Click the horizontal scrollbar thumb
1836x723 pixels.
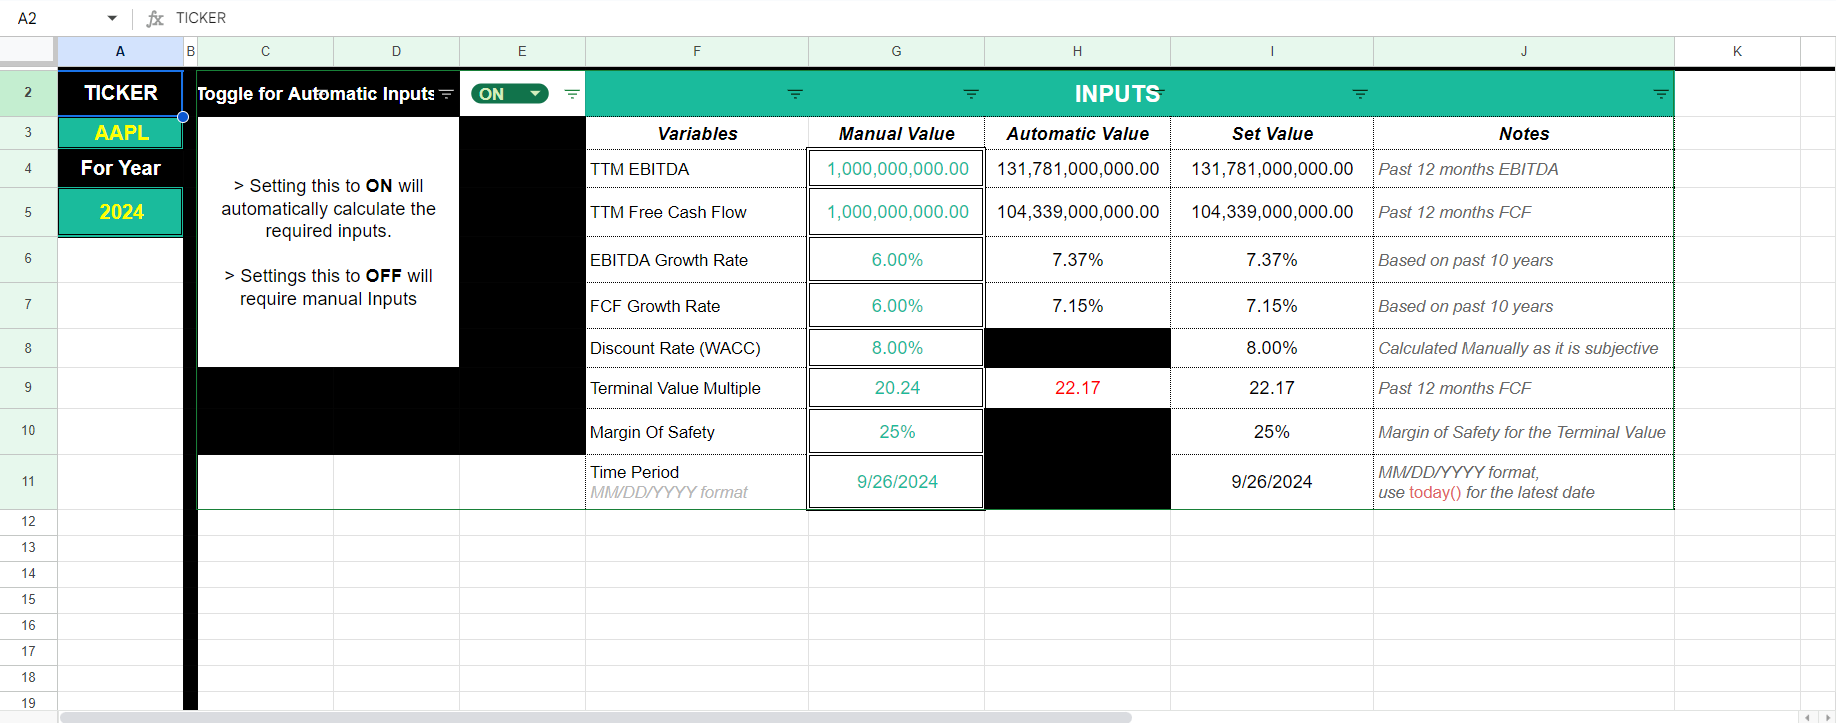(595, 717)
